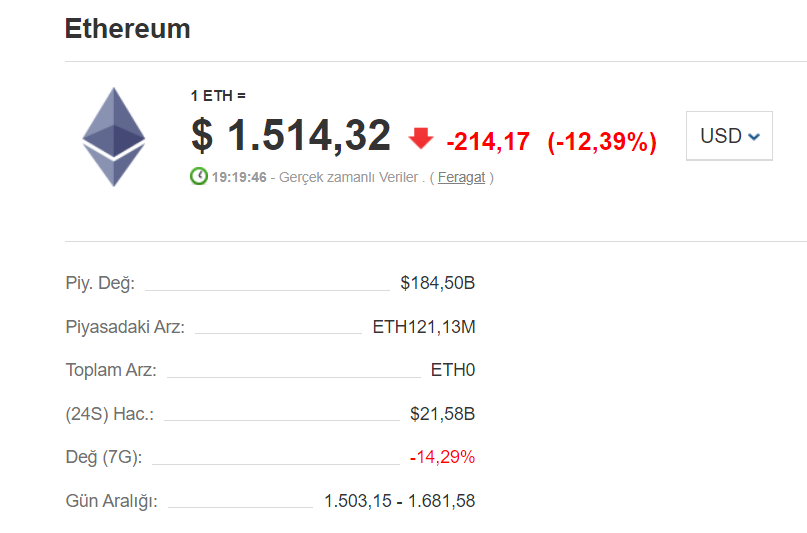Screen dimensions: 807x533
Task: Click the $ 1.514,32 price value
Action: (291, 136)
